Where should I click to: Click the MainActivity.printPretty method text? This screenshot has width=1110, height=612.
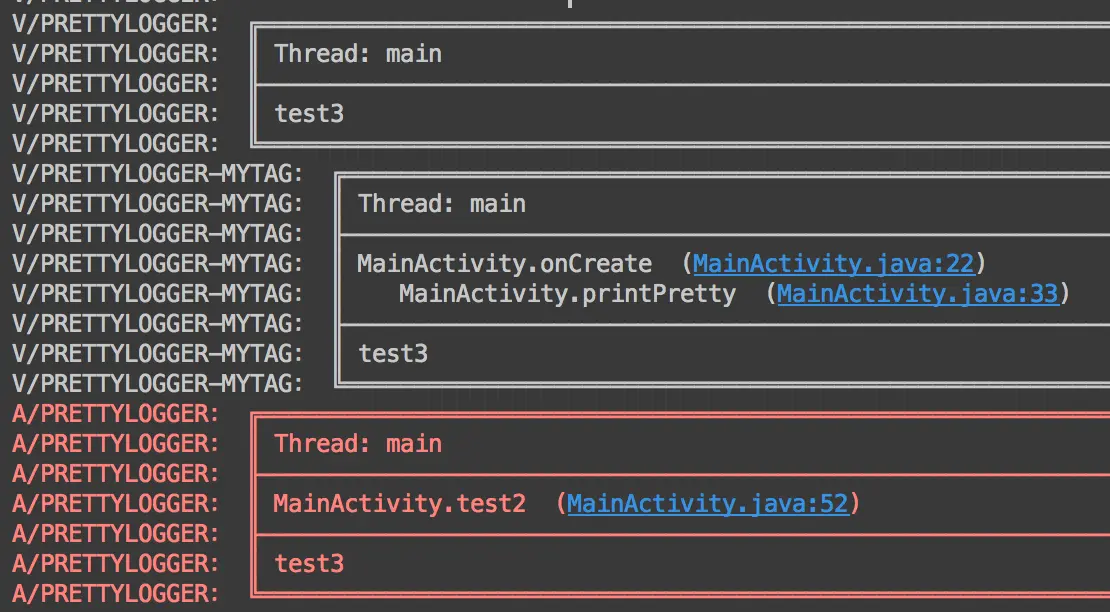567,294
